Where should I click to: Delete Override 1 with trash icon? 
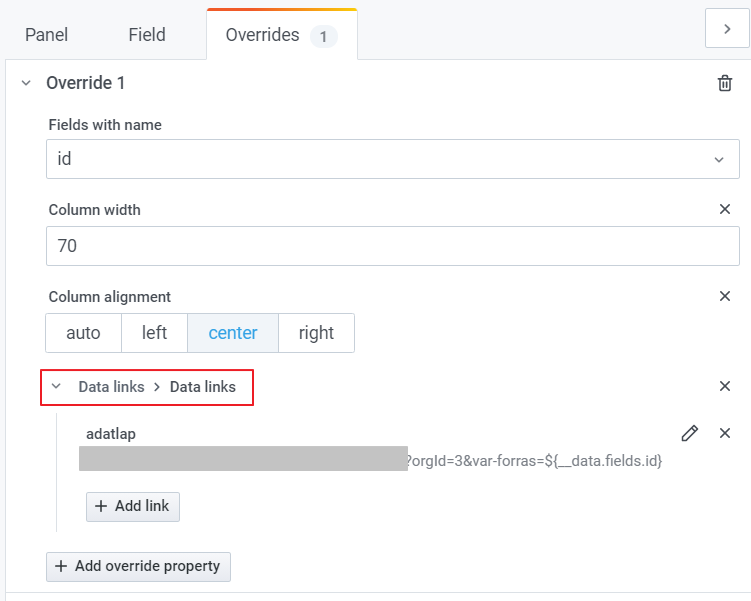pos(725,83)
